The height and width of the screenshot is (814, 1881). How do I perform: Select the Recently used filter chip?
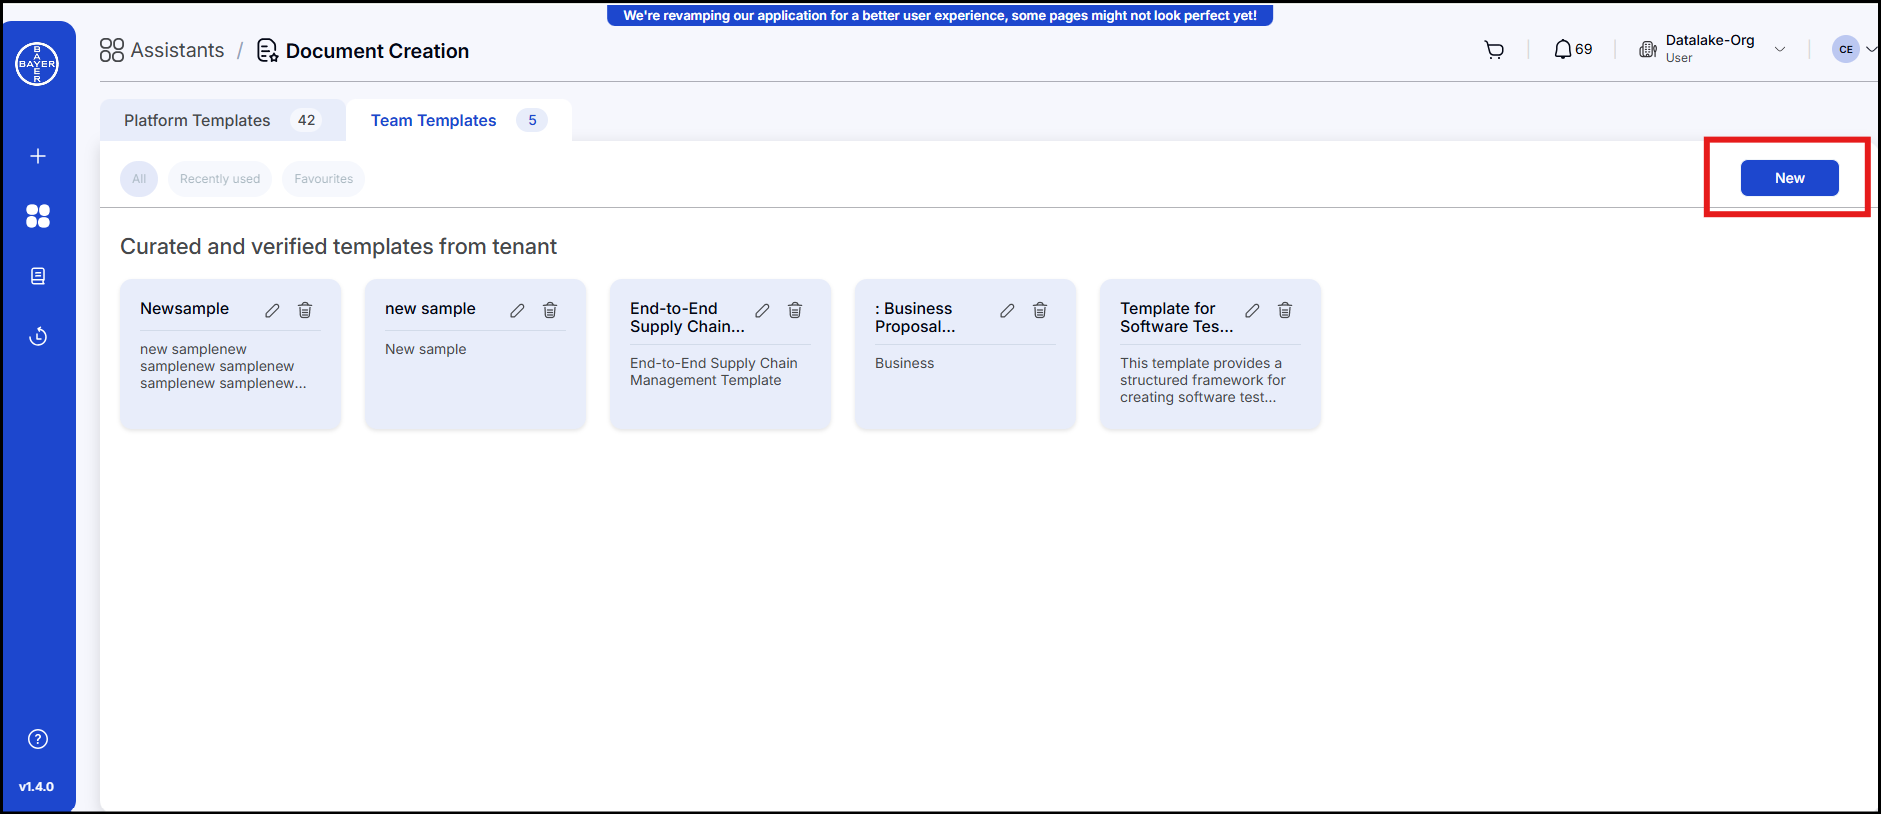pos(220,179)
